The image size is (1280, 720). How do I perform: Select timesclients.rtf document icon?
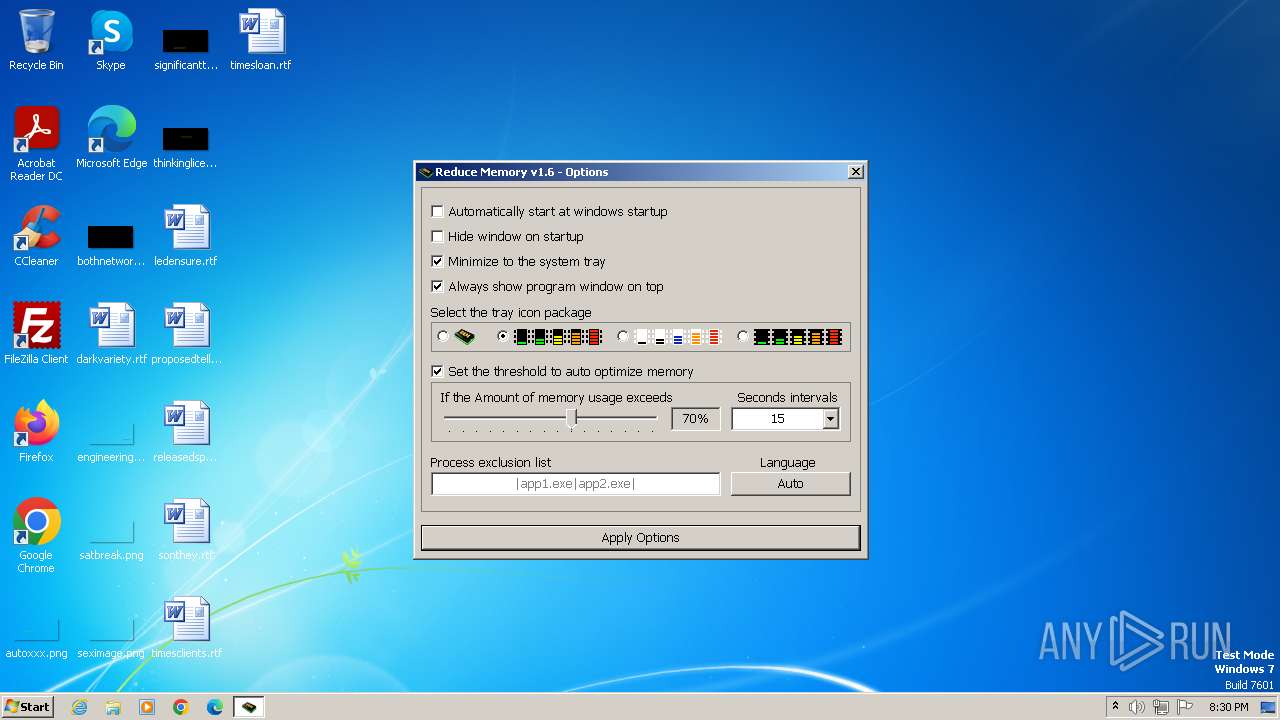(x=186, y=628)
